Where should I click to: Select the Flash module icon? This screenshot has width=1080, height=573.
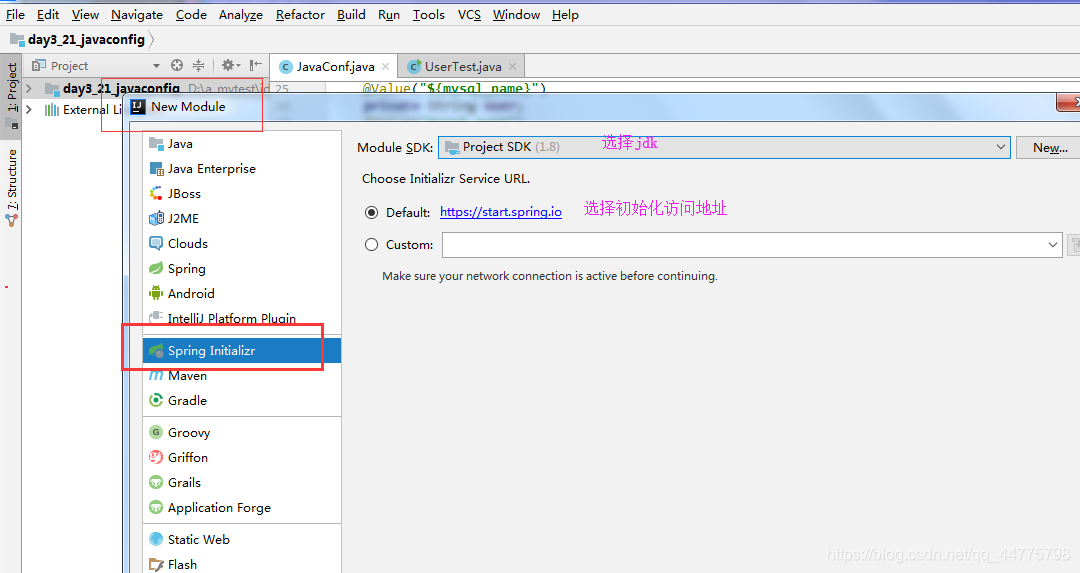(x=156, y=565)
